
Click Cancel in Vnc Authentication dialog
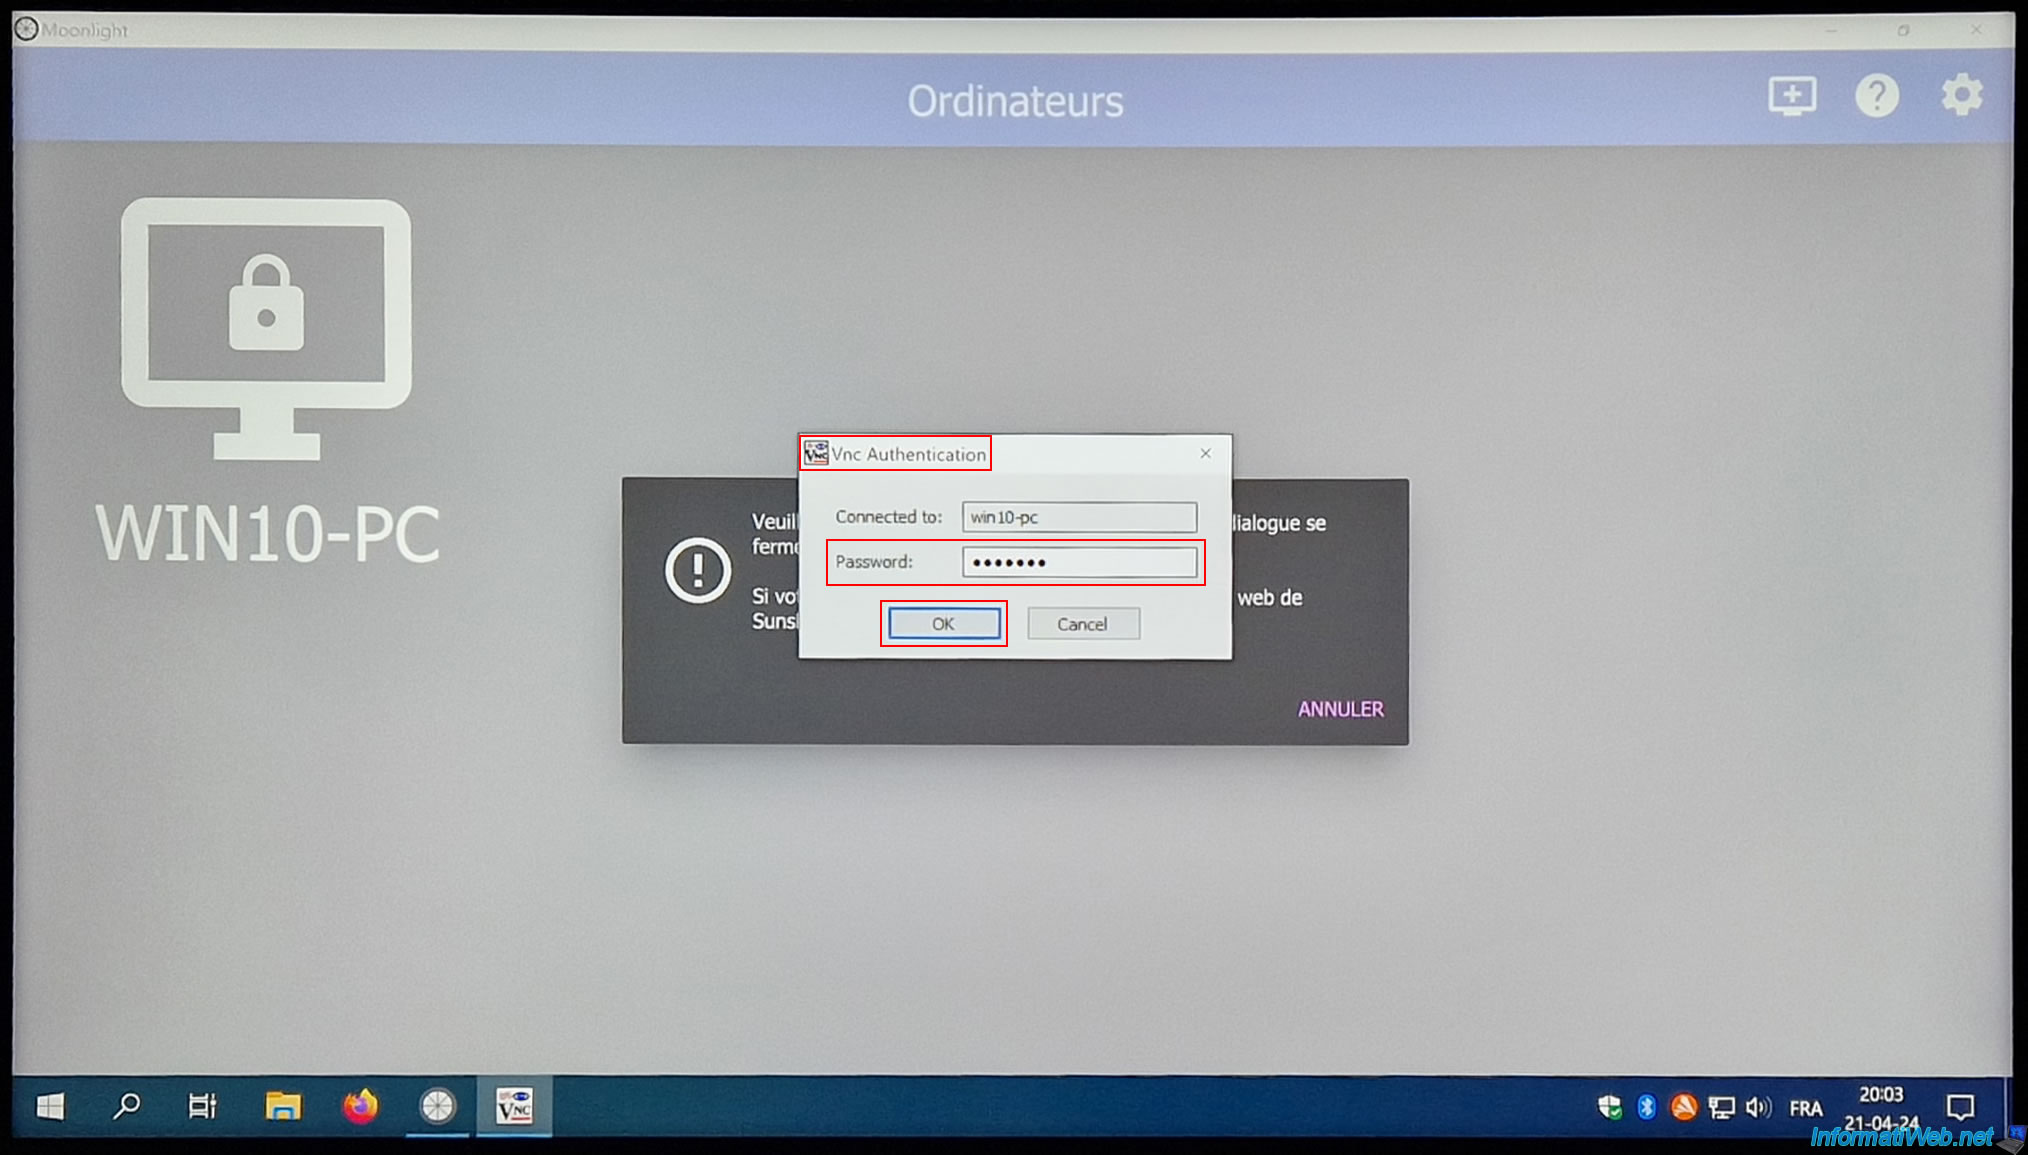tap(1082, 624)
